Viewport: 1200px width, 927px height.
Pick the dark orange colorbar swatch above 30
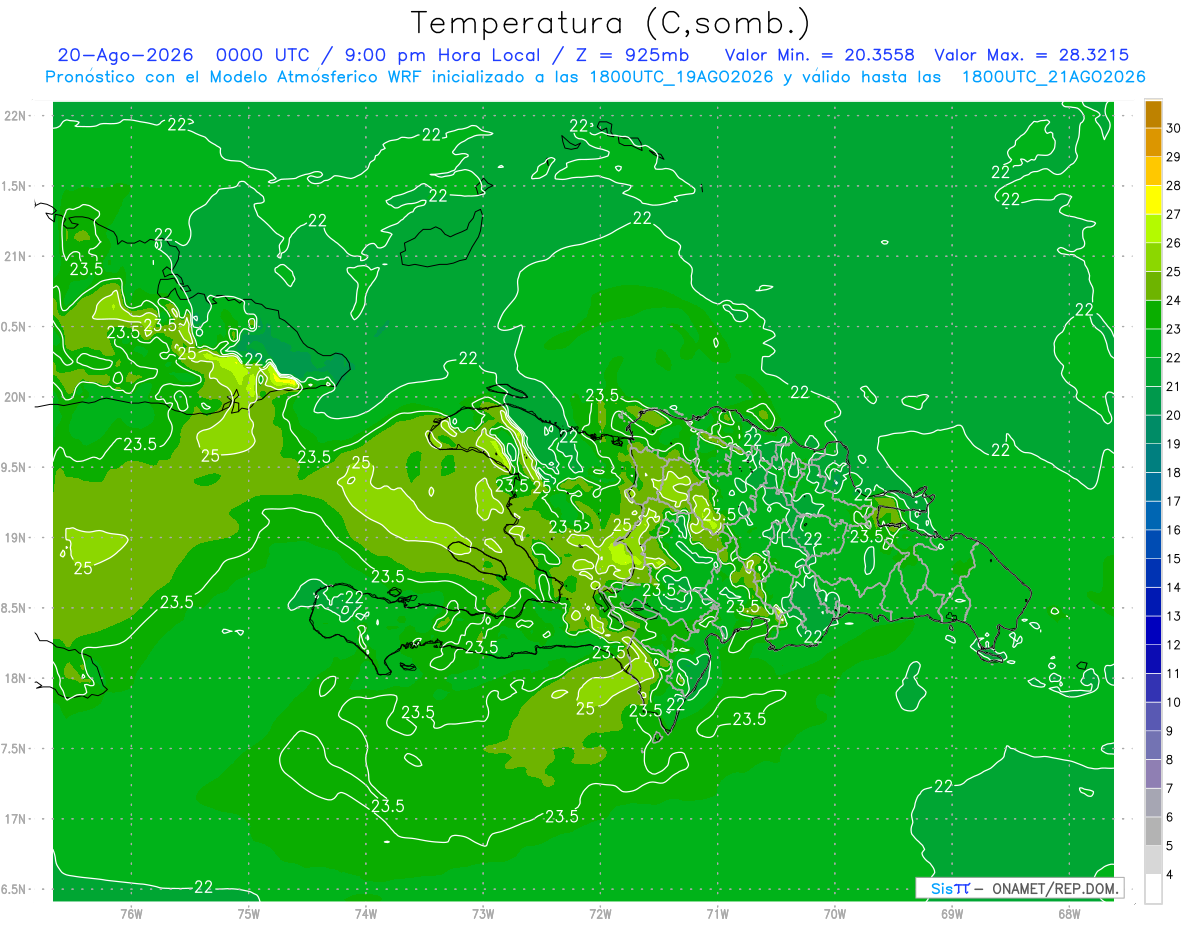(x=1153, y=114)
